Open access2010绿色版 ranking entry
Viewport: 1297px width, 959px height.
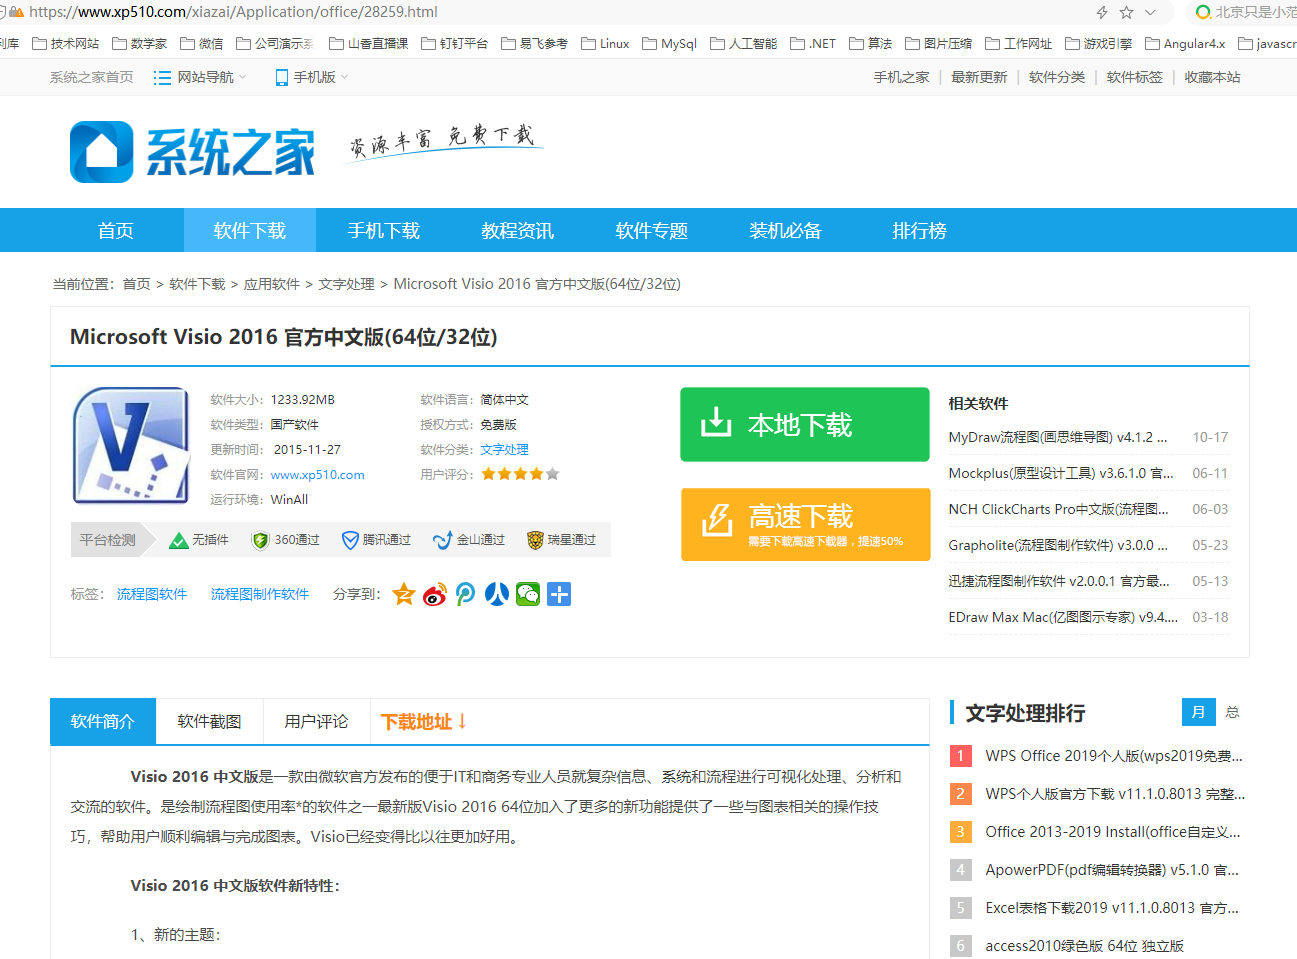coord(1084,946)
